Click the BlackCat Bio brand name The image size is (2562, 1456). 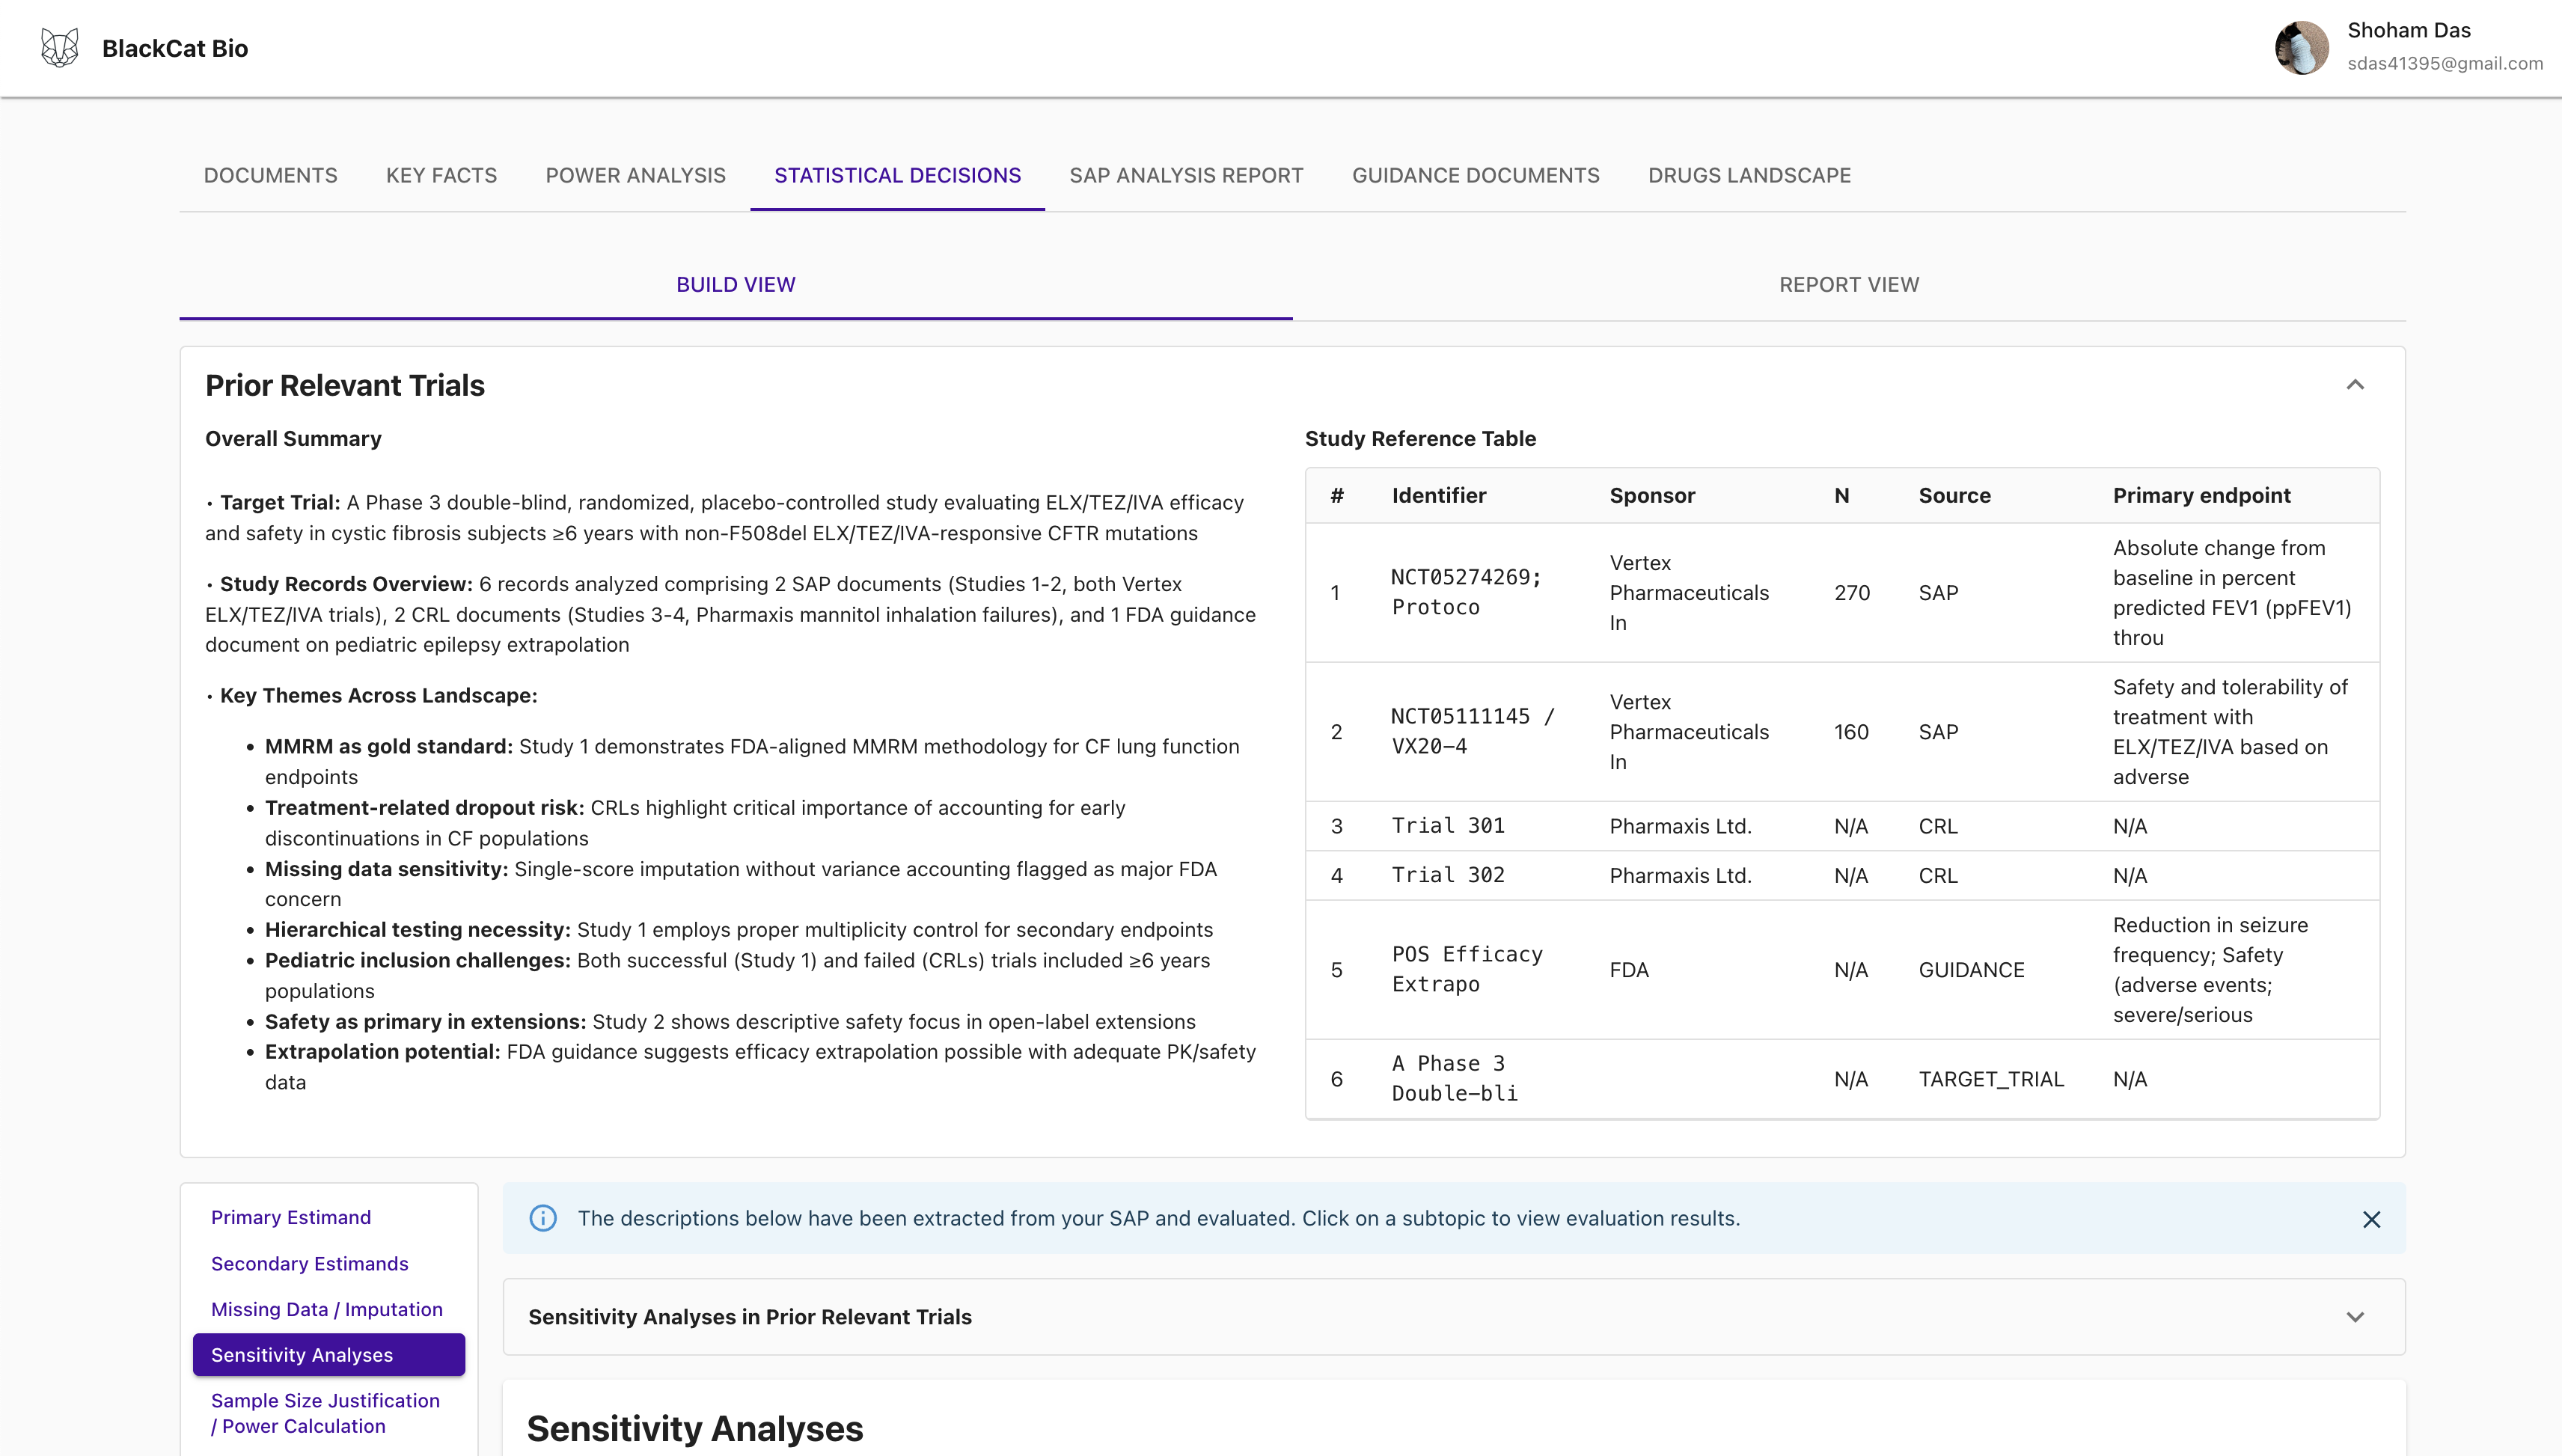(x=175, y=48)
